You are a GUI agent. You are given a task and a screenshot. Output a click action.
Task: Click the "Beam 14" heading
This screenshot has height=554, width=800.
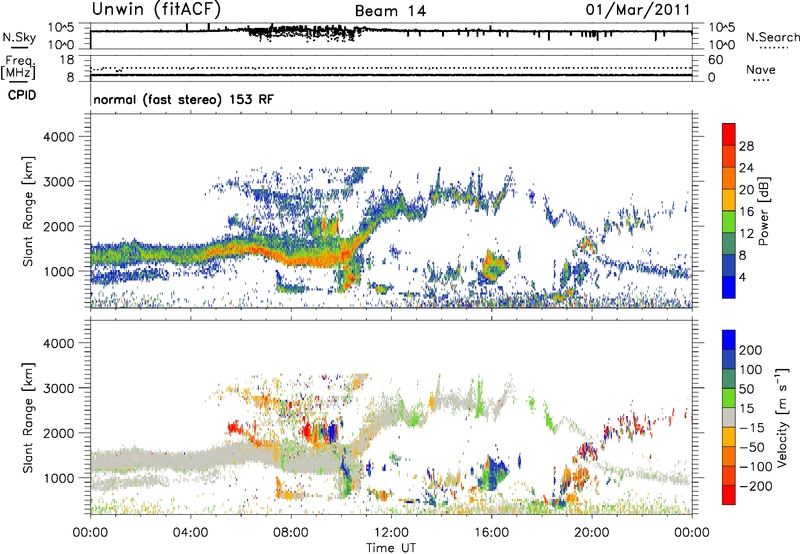390,11
